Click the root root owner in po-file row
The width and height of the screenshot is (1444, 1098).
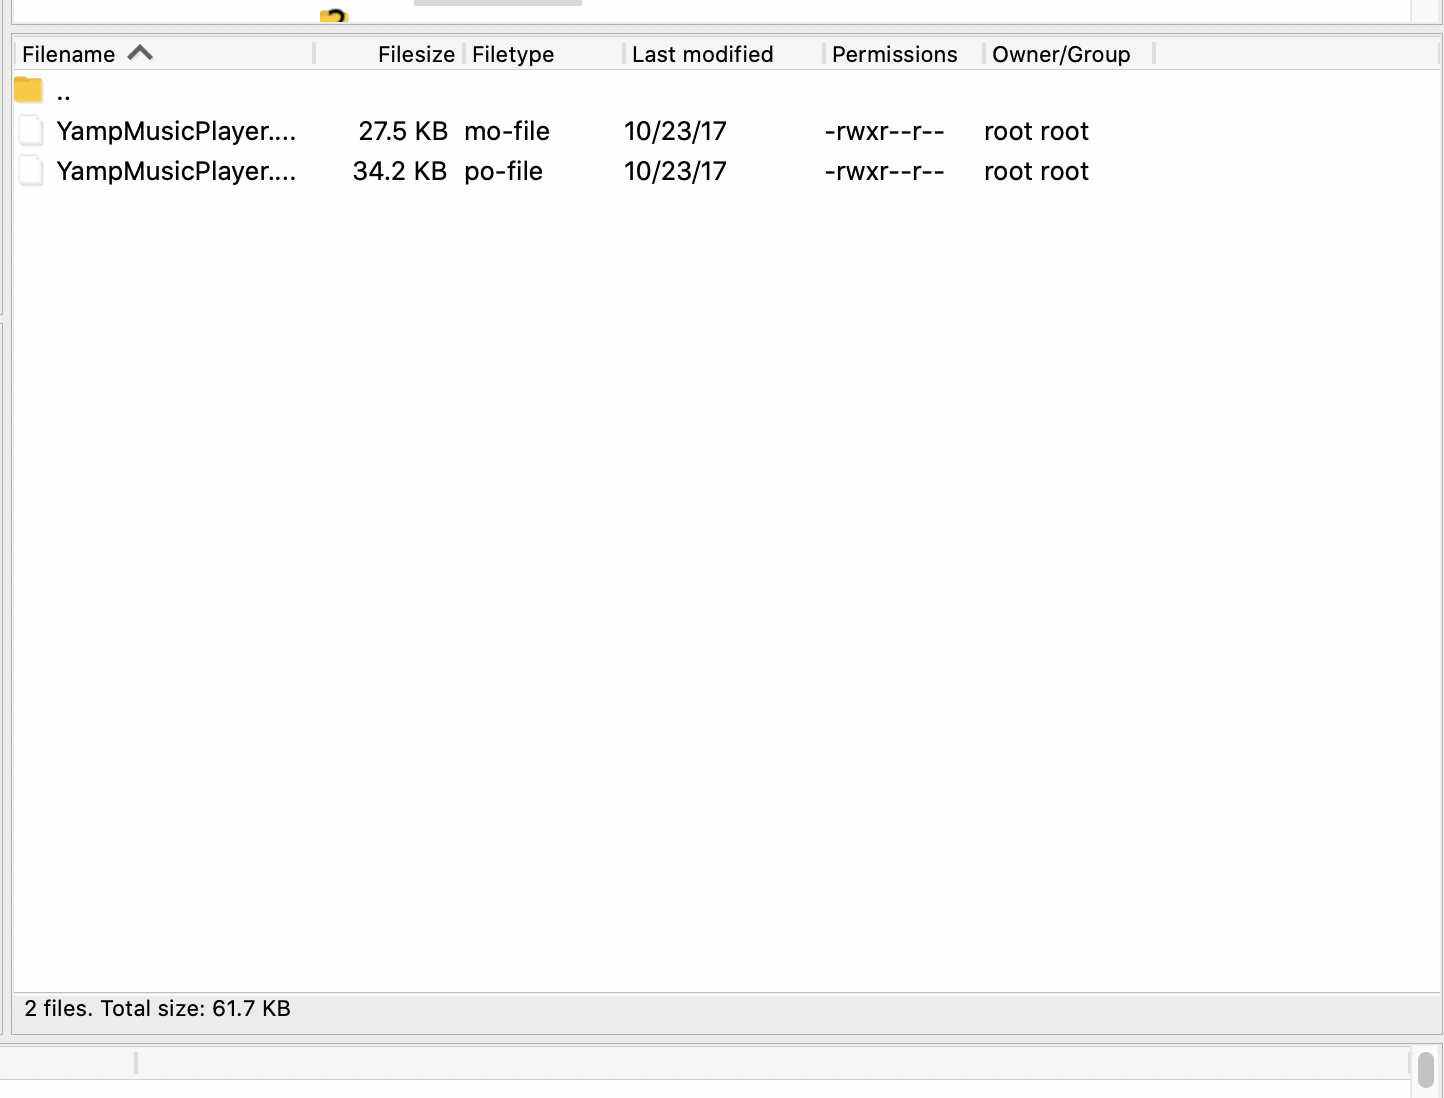pyautogui.click(x=1036, y=171)
